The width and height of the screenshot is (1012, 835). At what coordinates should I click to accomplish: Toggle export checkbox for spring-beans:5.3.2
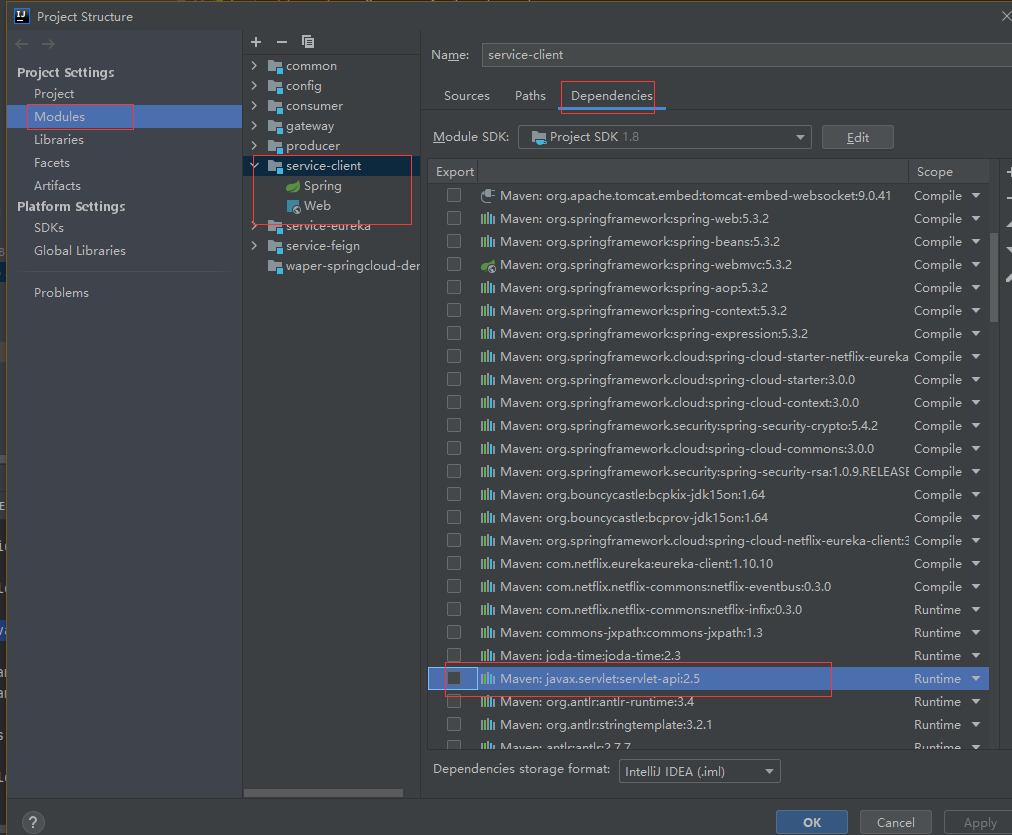click(x=454, y=241)
